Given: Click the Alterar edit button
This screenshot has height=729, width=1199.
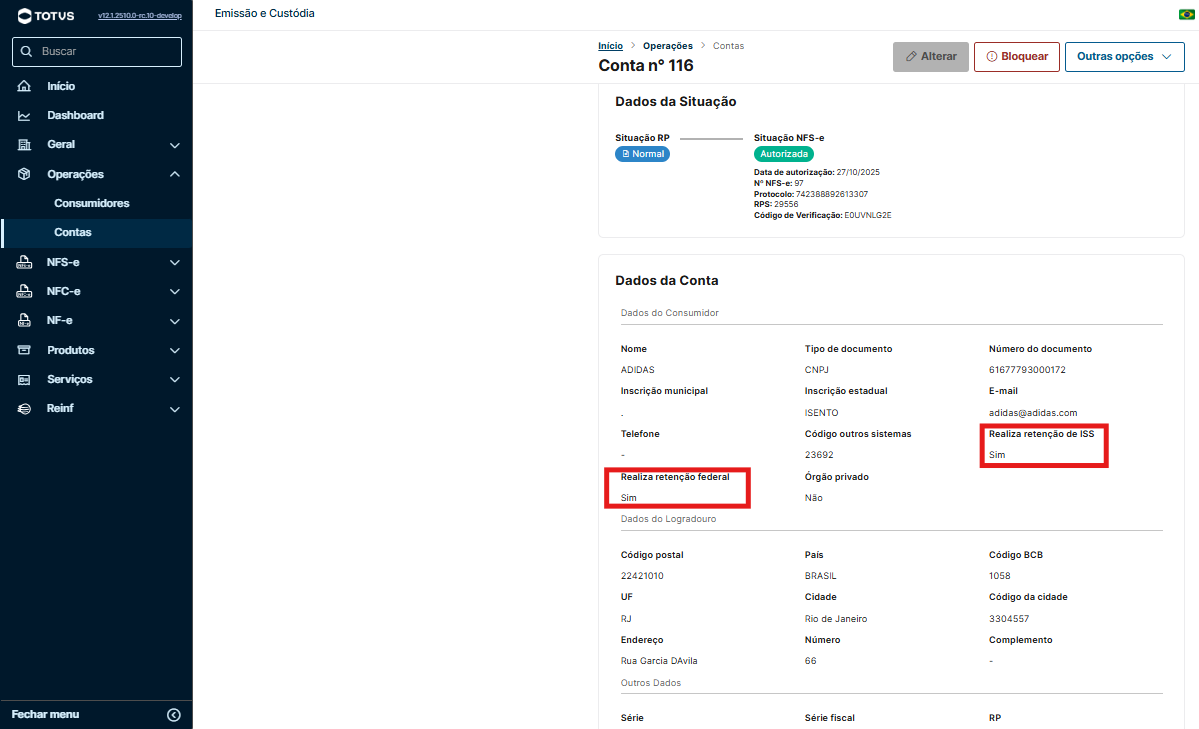Looking at the screenshot, I should tap(930, 57).
